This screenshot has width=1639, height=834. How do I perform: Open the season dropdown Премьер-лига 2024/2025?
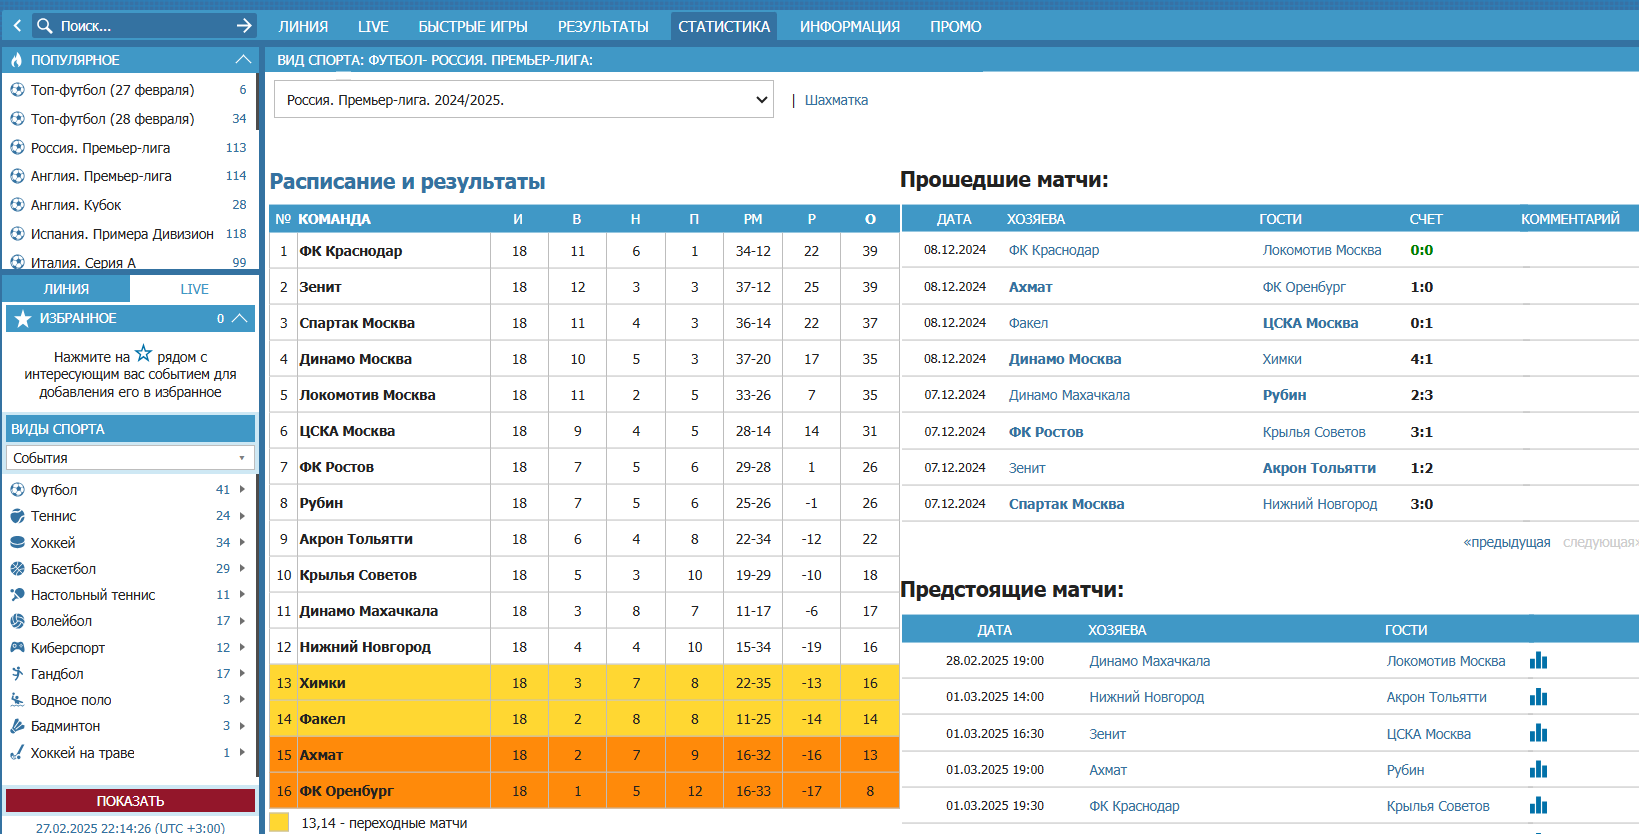click(524, 100)
